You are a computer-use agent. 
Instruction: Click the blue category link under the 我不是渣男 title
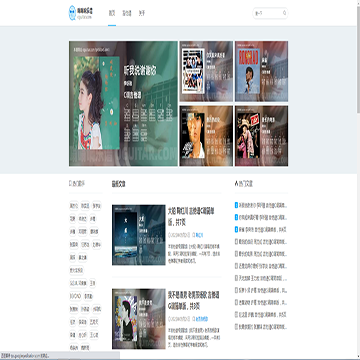[201, 319]
